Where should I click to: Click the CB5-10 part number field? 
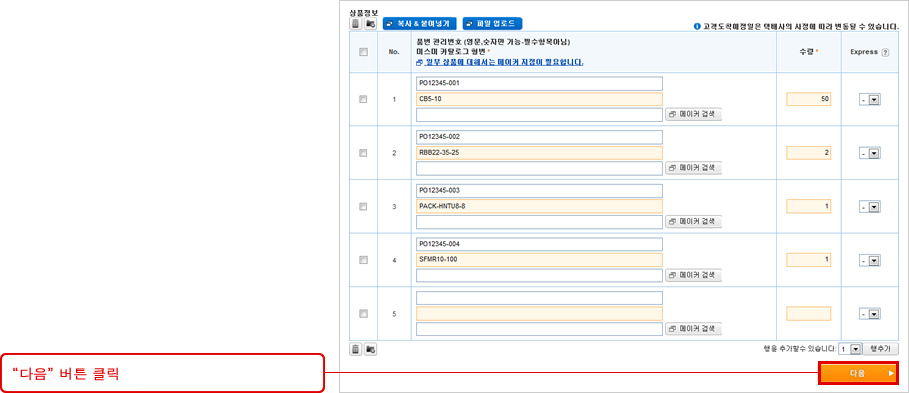pos(539,99)
